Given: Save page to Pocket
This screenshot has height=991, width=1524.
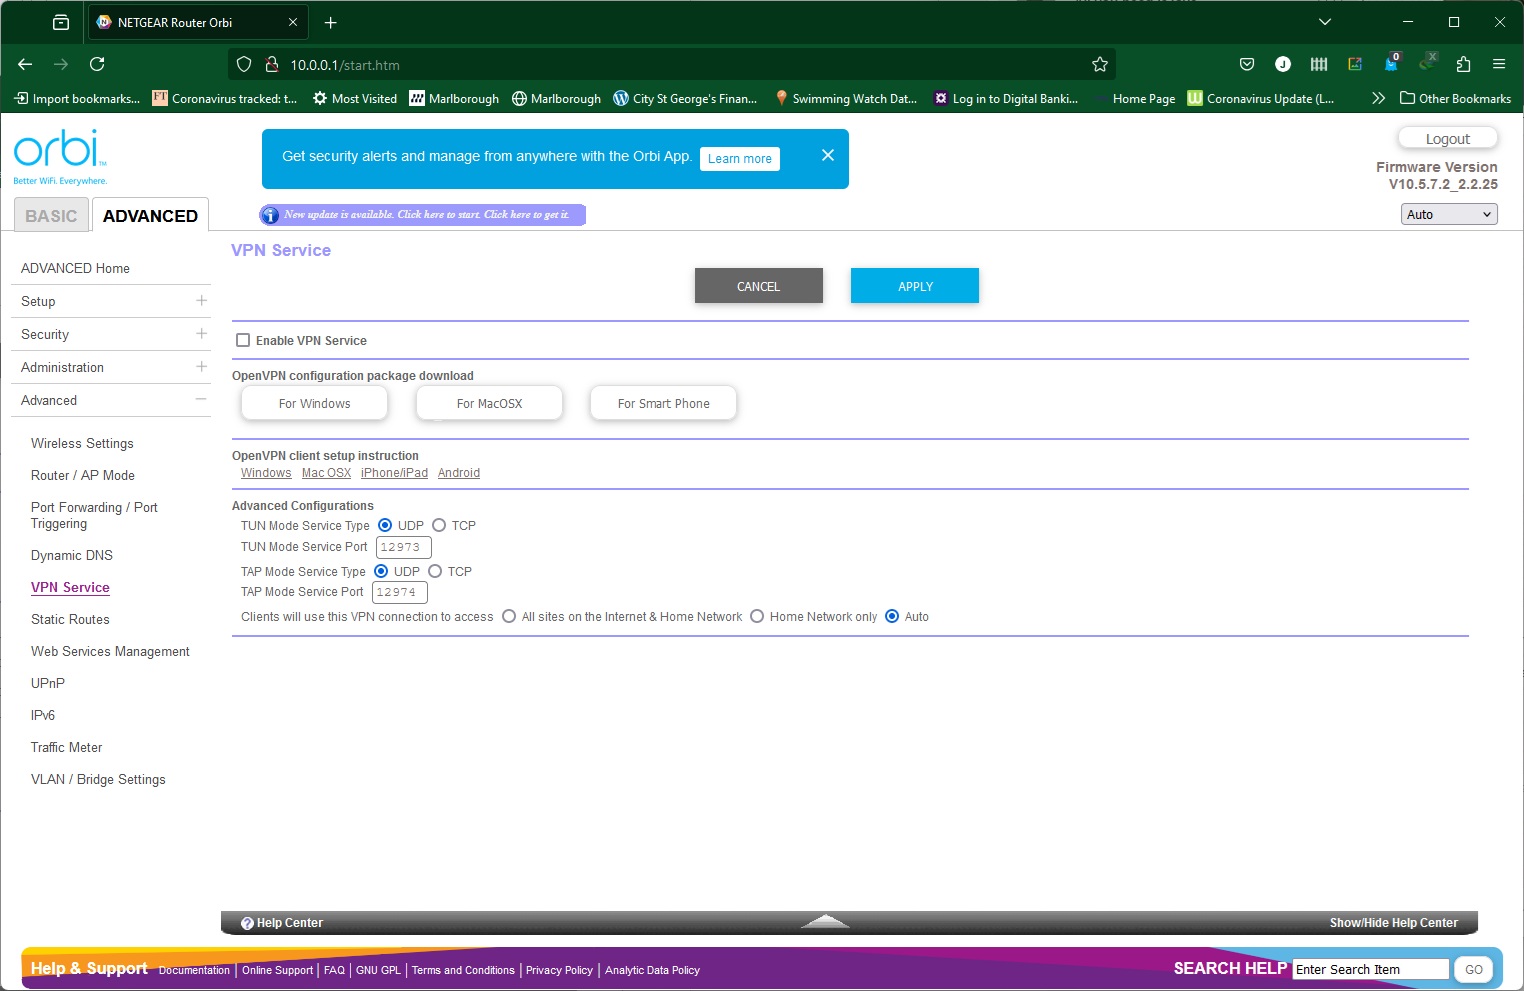Looking at the screenshot, I should pos(1247,64).
